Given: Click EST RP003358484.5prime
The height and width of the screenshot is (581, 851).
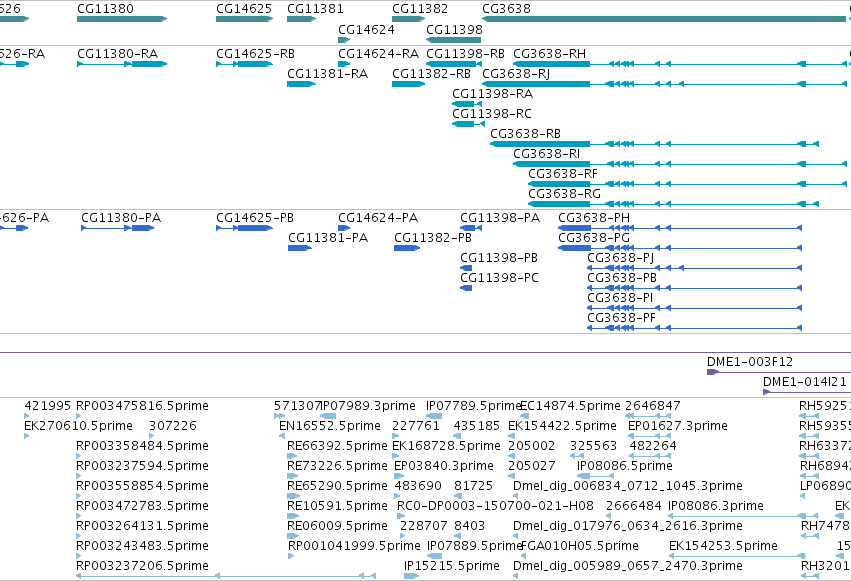Looking at the screenshot, I should (x=79, y=456).
